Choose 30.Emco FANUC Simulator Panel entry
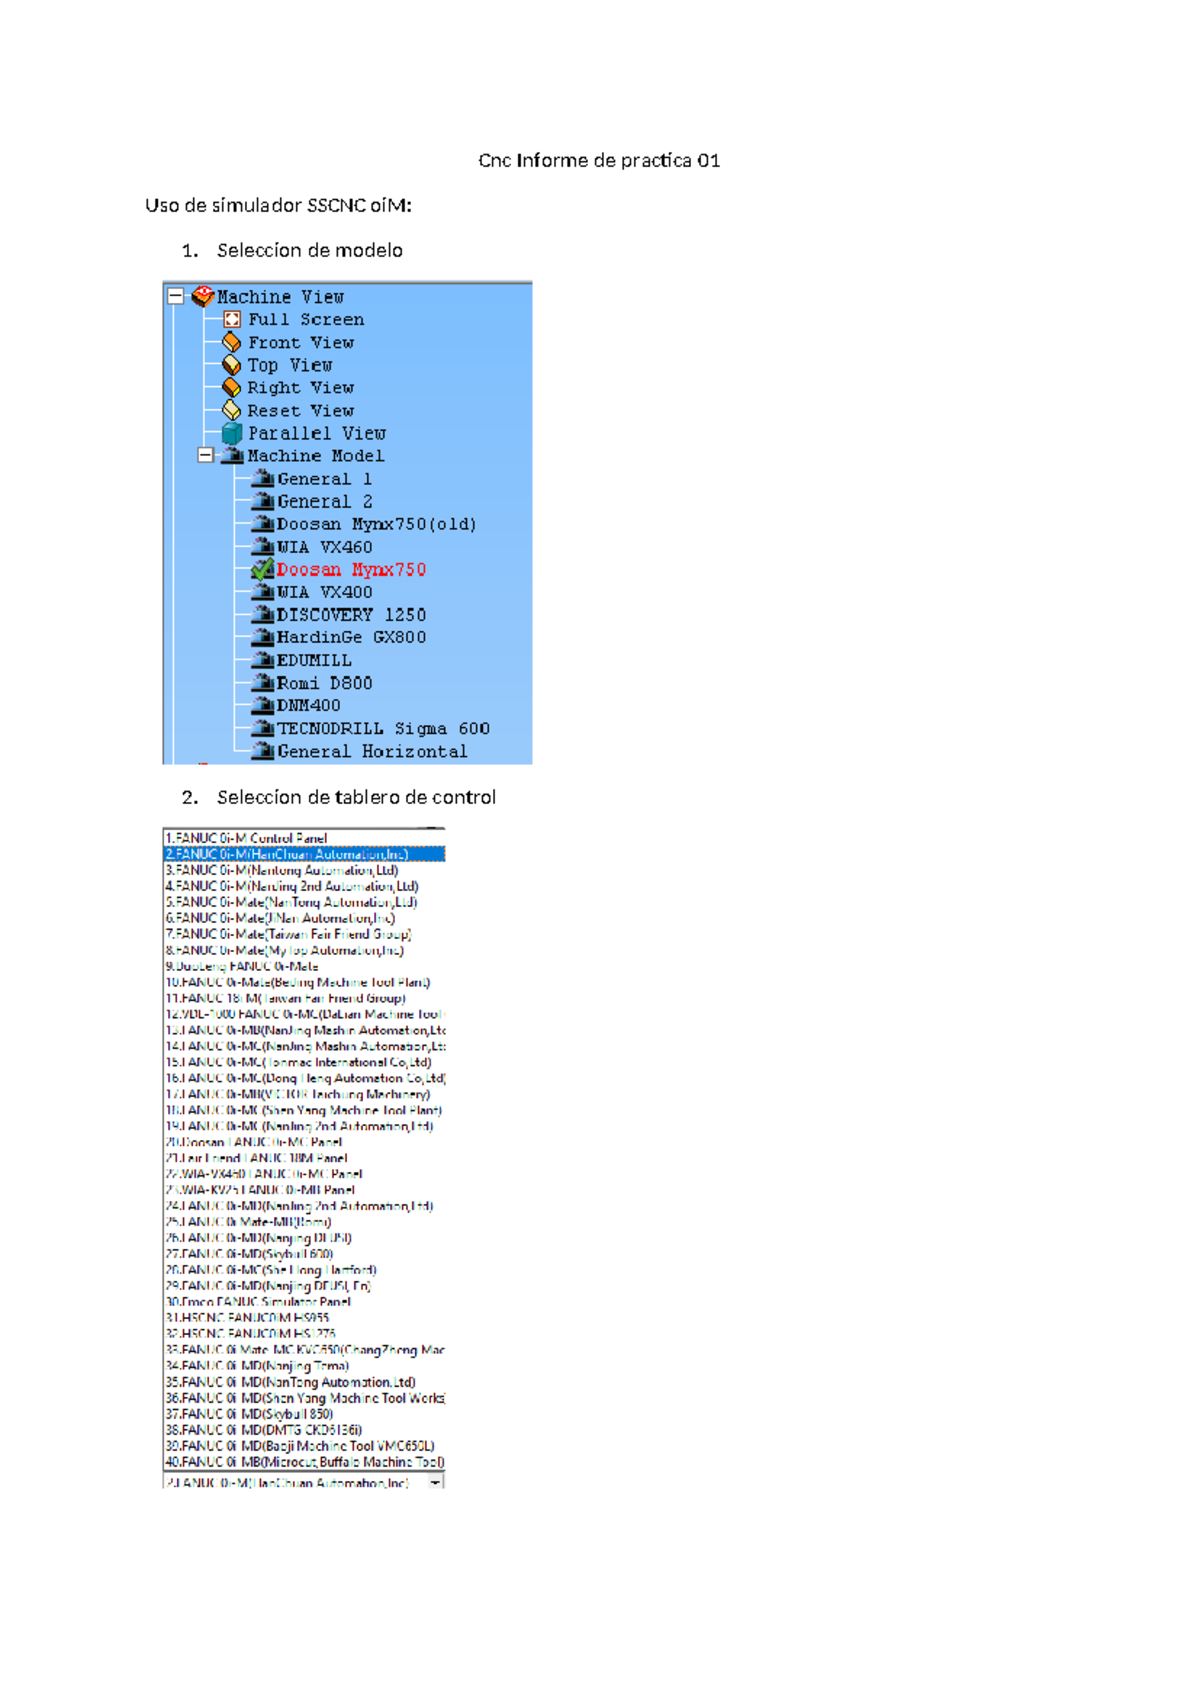Screen dimensions: 1200x1696 coord(258,1302)
